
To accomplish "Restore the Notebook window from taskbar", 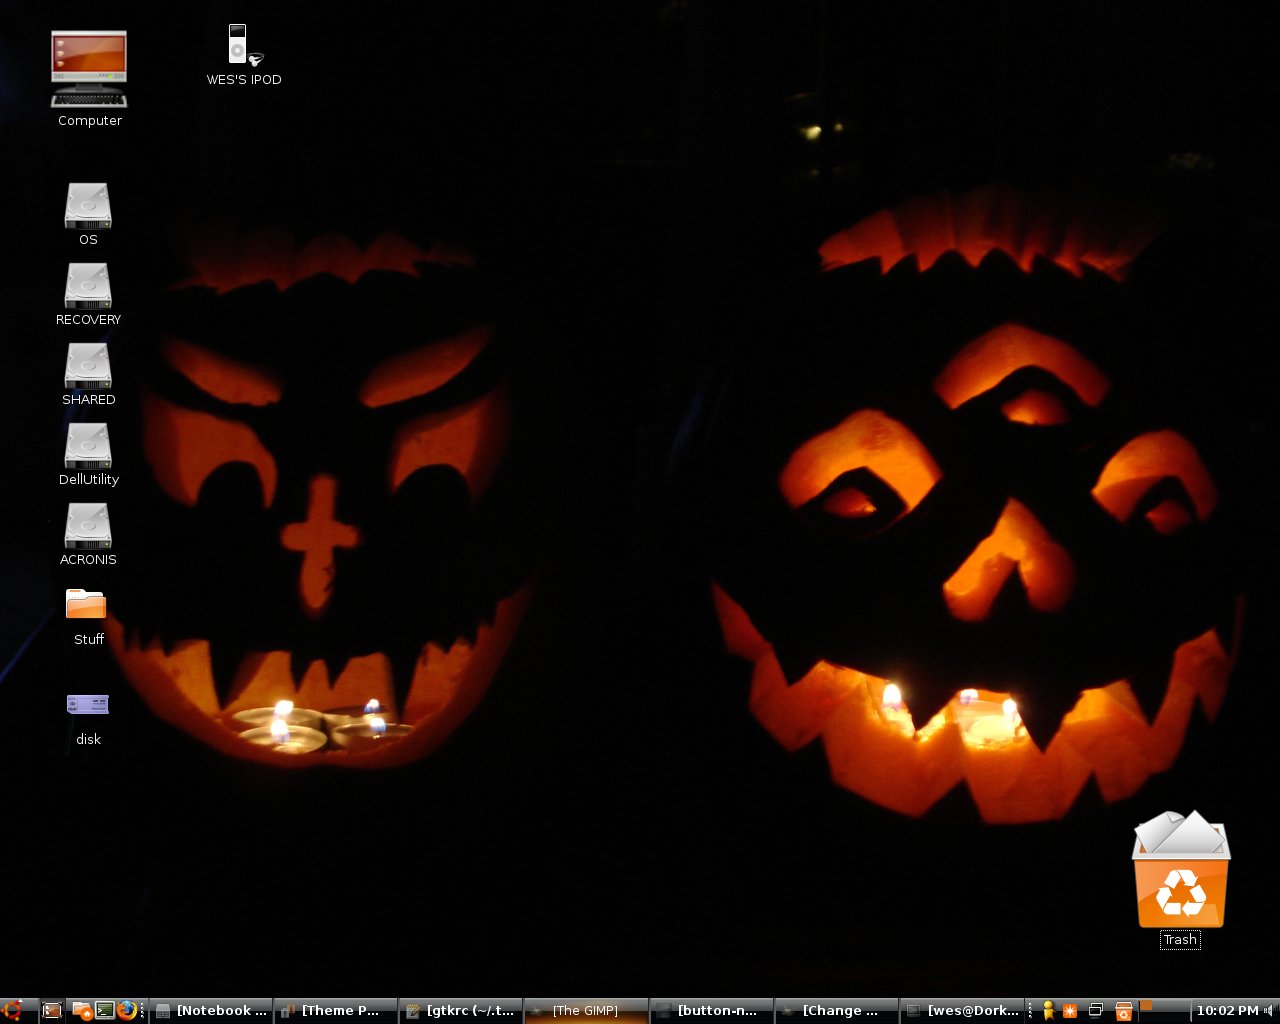I will [x=212, y=1010].
